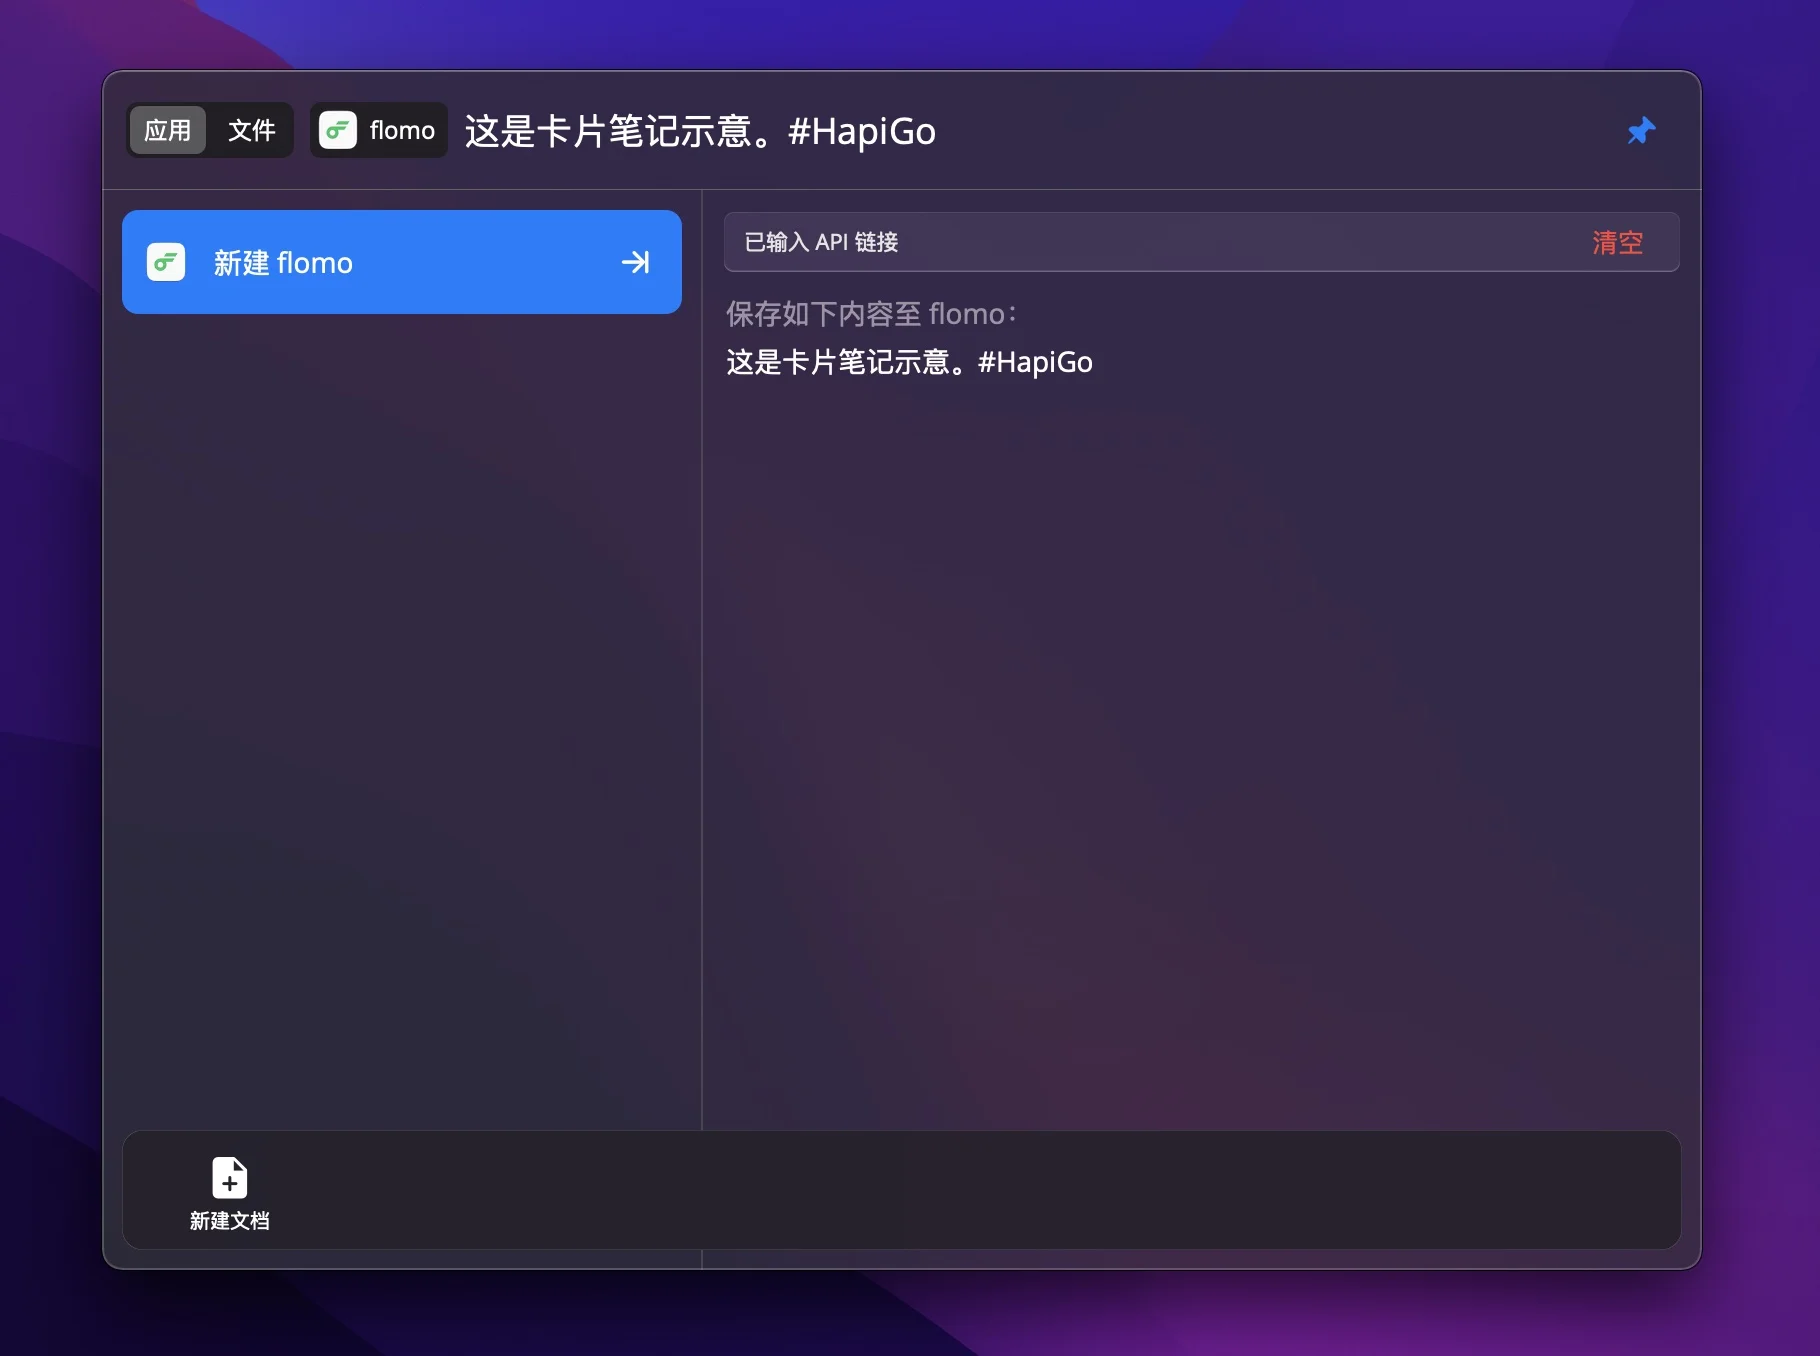Click 清空 to clear the API link
This screenshot has height=1356, width=1820.
(x=1617, y=242)
